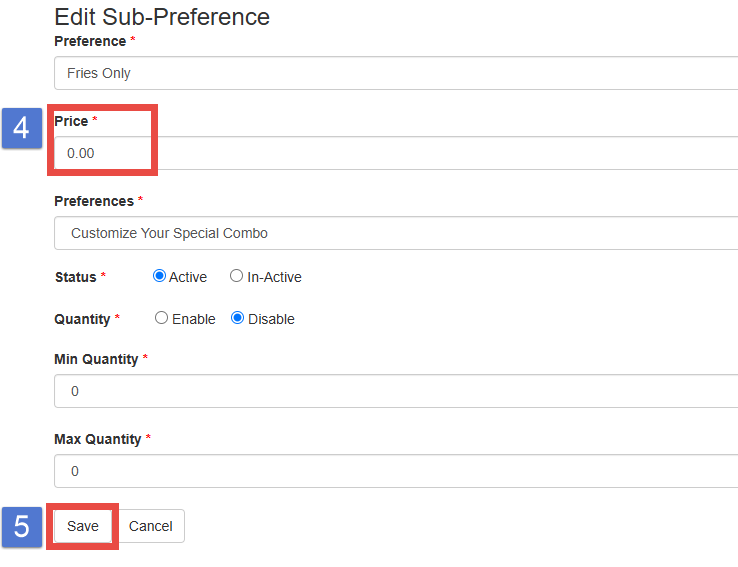738x567 pixels.
Task: Focus the Price input showing 0.00
Action: click(x=395, y=153)
